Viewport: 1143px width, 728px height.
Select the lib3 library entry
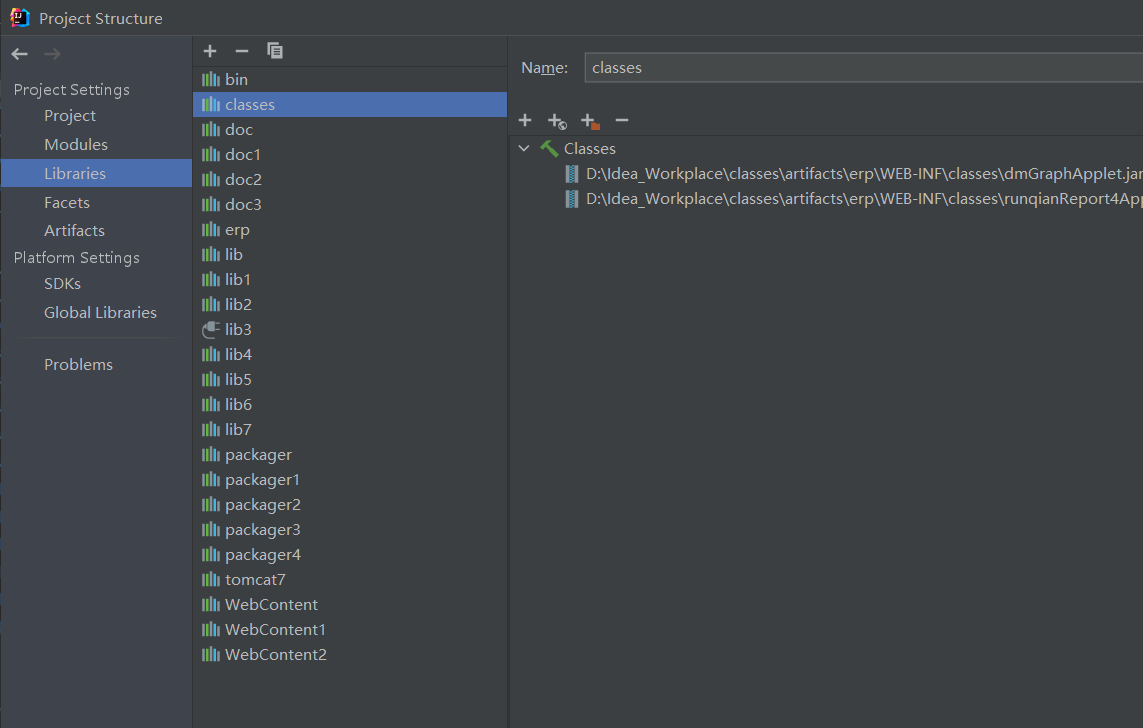238,330
